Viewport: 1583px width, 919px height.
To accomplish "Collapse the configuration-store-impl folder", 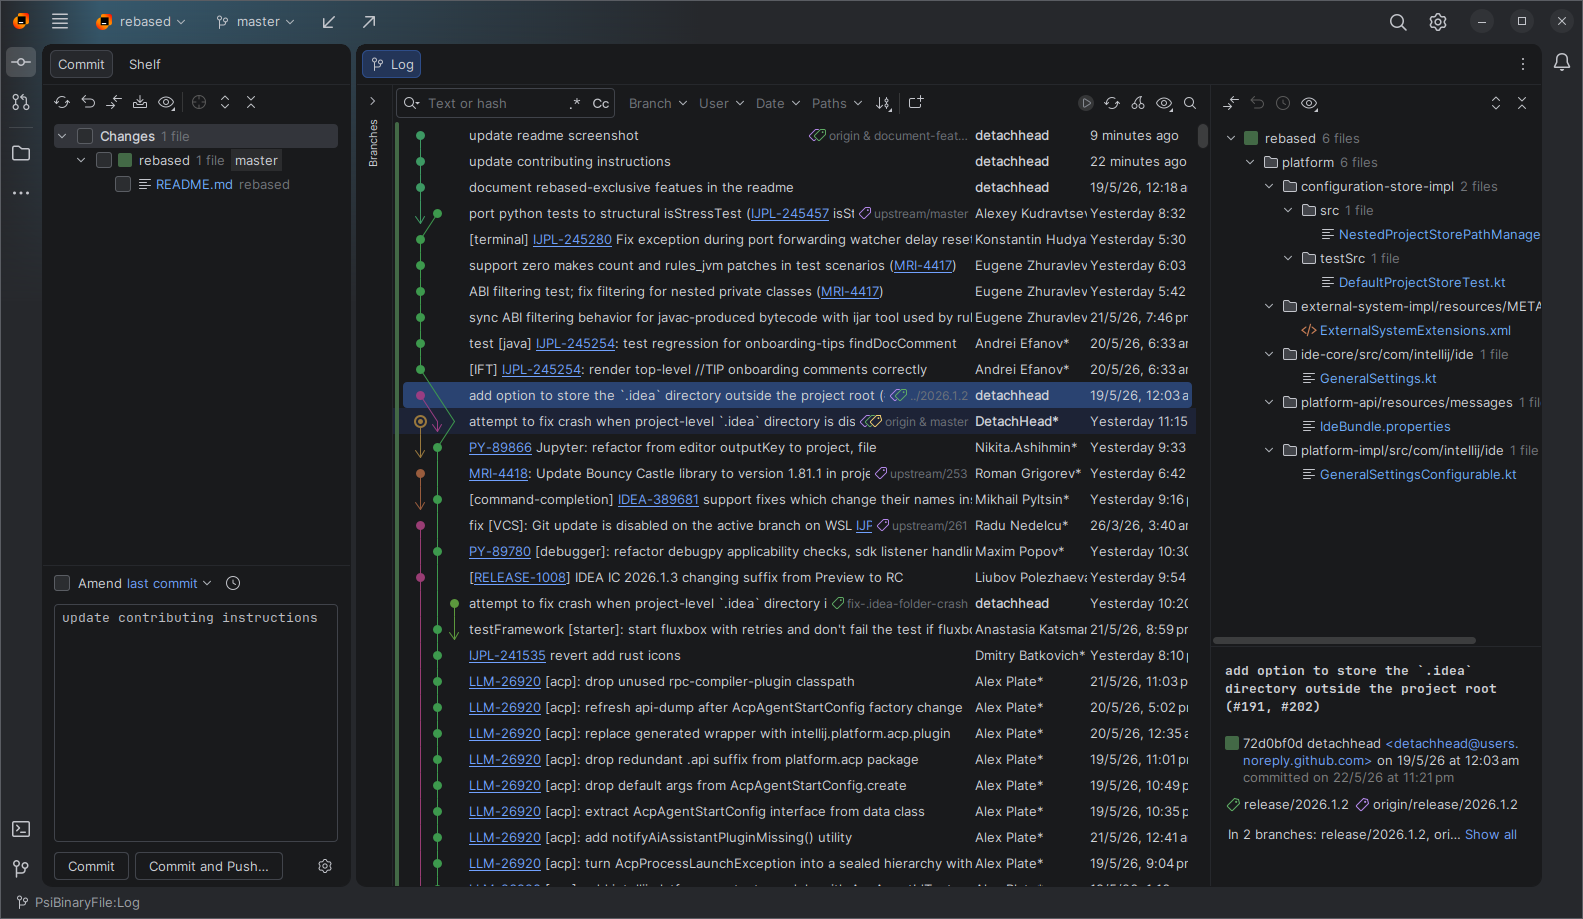I will (x=1269, y=186).
